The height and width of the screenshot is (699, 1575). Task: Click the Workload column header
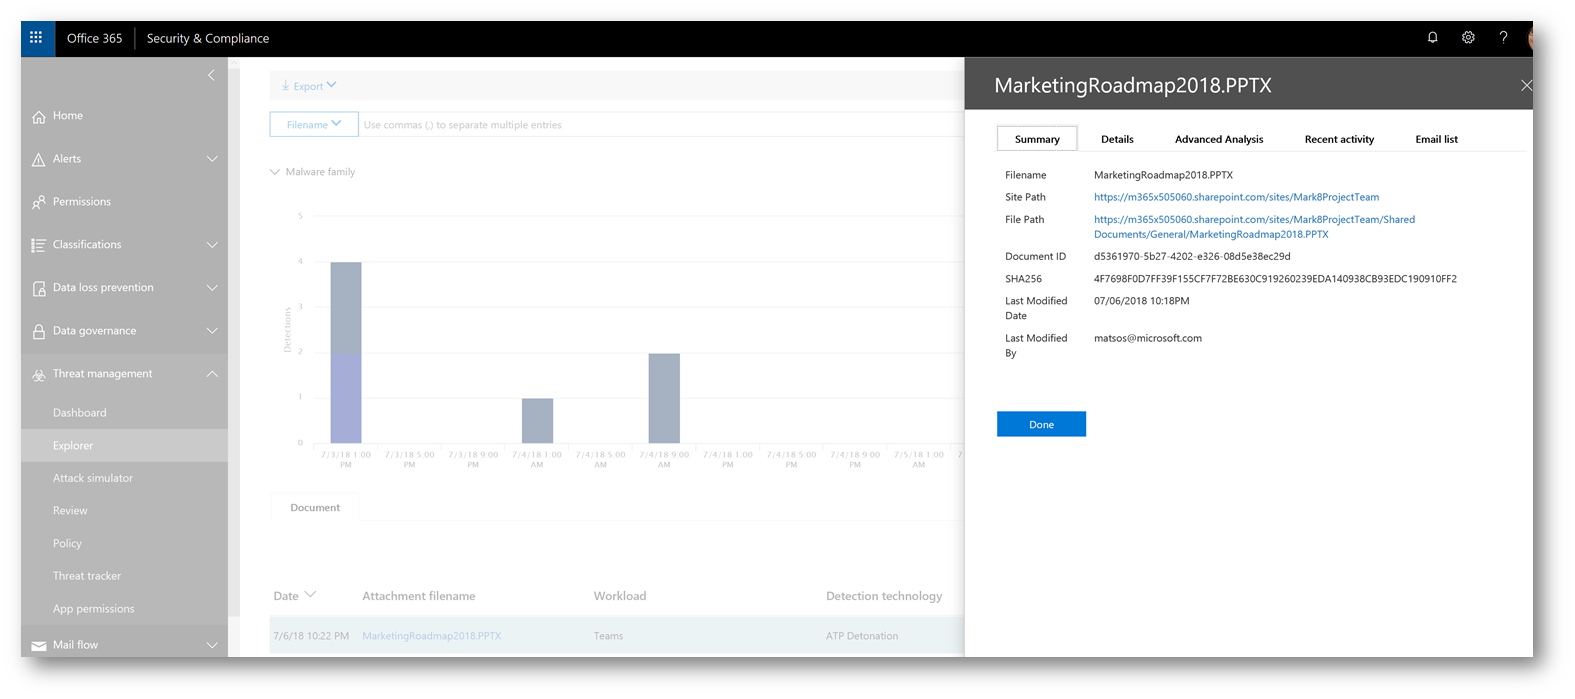point(620,596)
